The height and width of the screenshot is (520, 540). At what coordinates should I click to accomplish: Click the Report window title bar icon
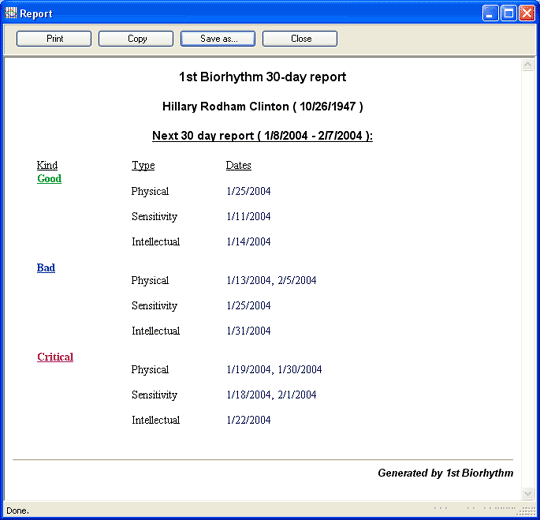[11, 13]
